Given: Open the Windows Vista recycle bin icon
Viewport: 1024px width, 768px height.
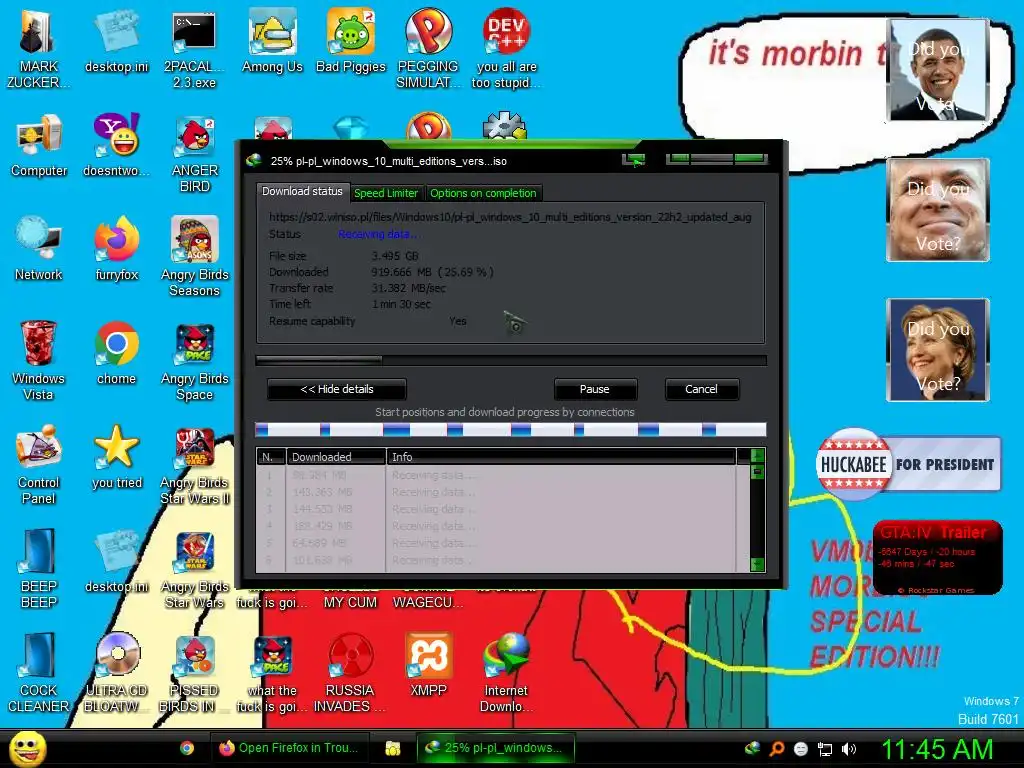Looking at the screenshot, I should pyautogui.click(x=39, y=361).
